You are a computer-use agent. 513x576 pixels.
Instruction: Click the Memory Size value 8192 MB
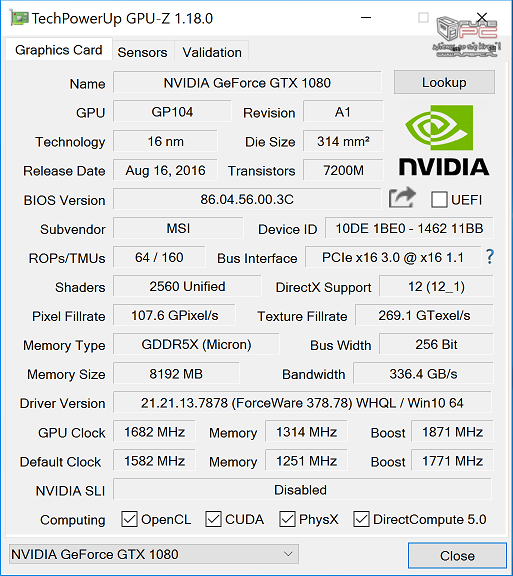[x=176, y=374]
